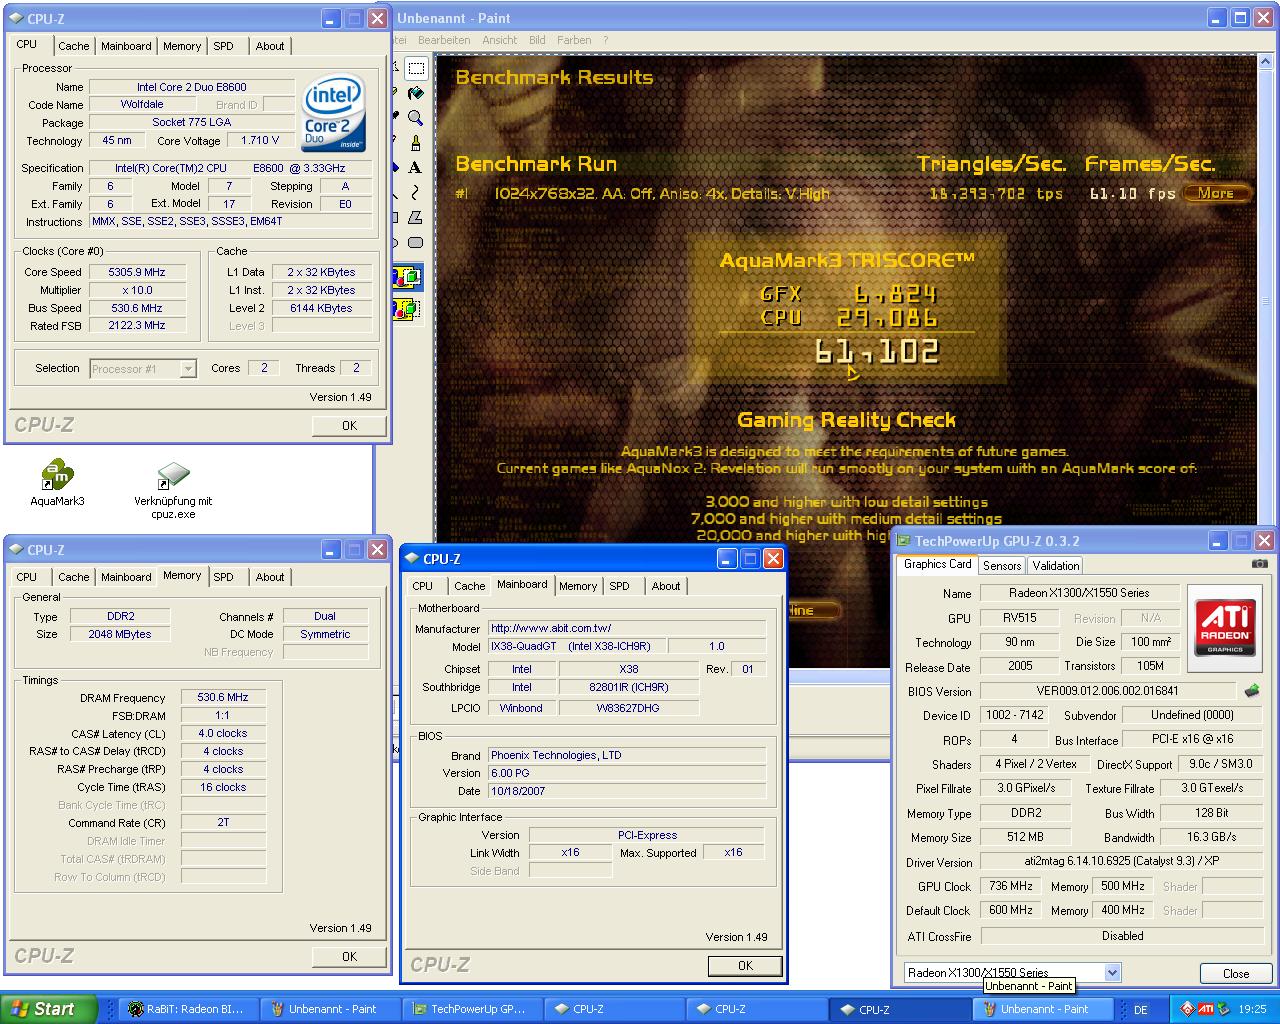Open the Ansicht menu in Paint
The width and height of the screenshot is (1280, 1024).
point(499,40)
